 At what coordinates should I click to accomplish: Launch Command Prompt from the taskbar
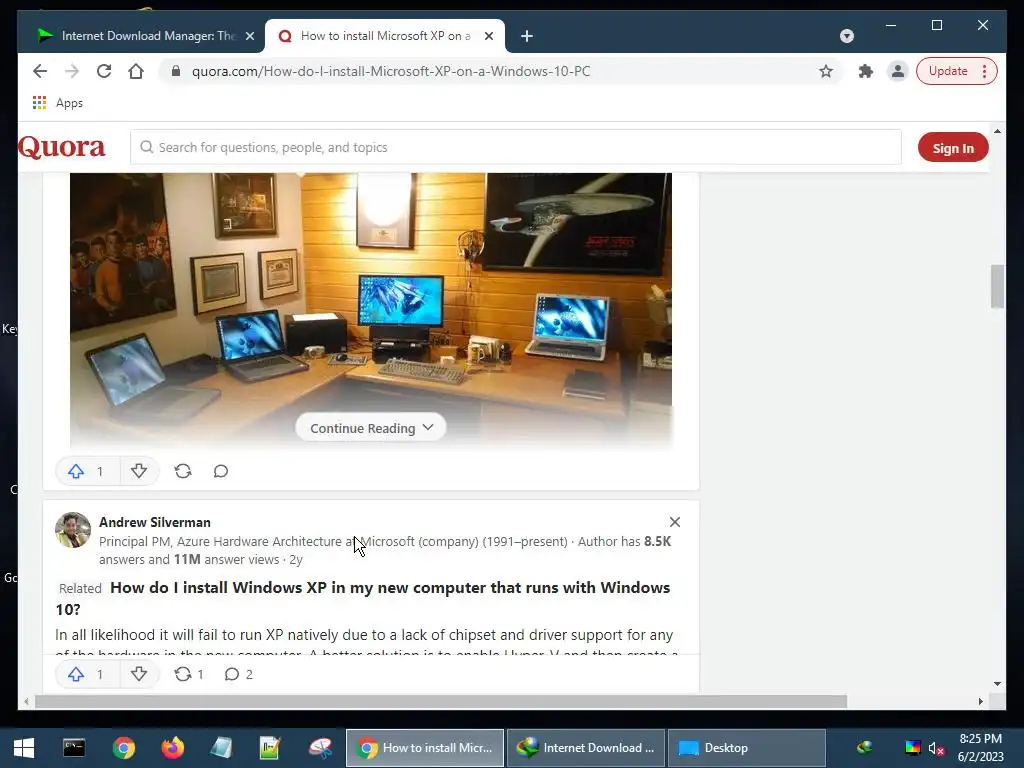pos(74,748)
